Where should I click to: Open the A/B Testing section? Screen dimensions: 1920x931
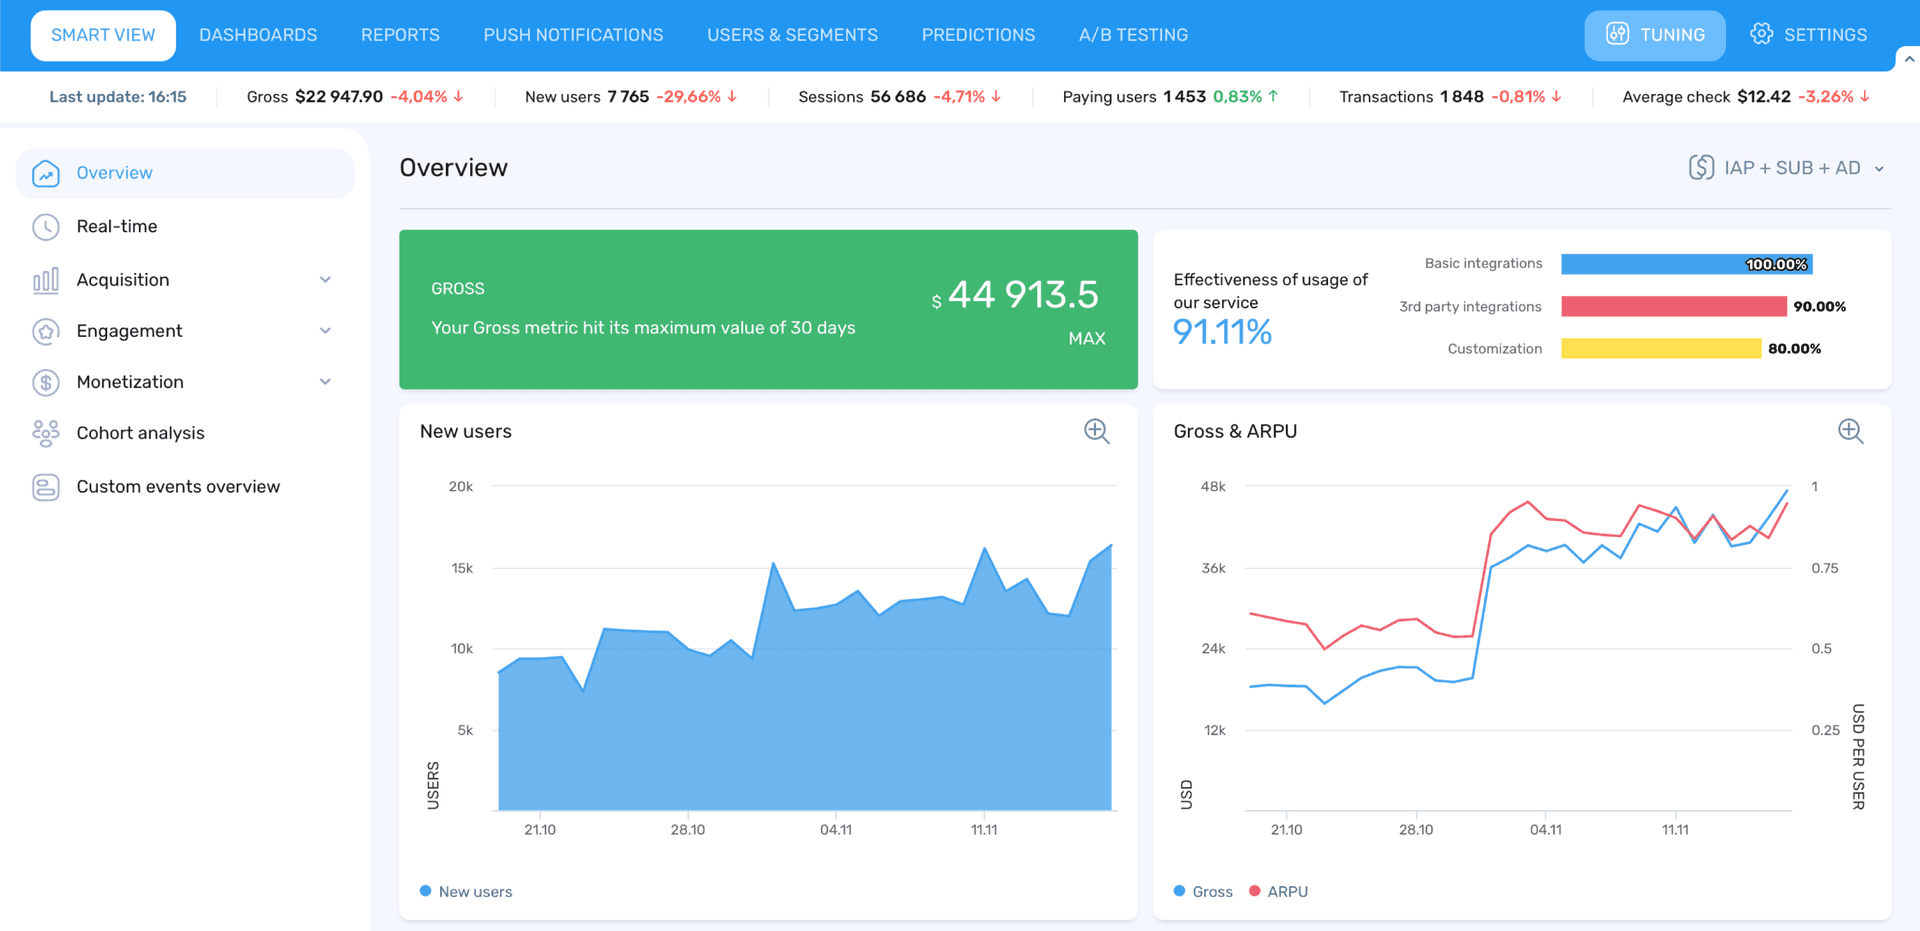[x=1133, y=35]
